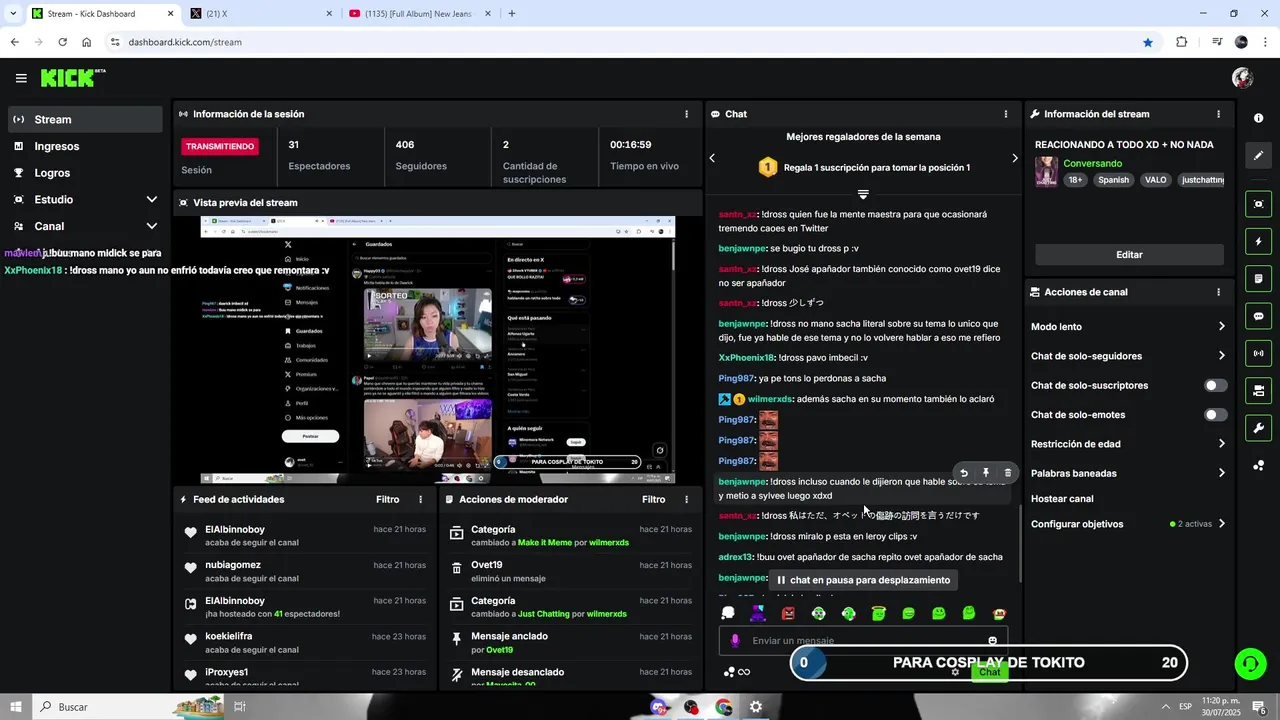Pick the red angry emote in the quick row
This screenshot has width=1280, height=720.
788,613
